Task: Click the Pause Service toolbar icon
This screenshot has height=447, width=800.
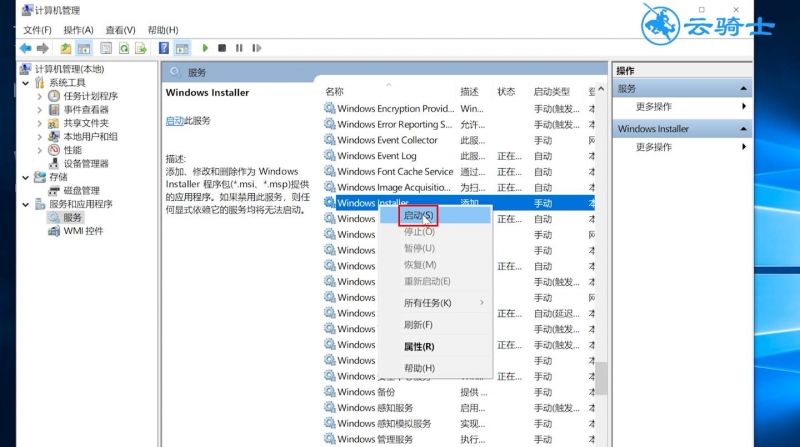Action: (239, 48)
